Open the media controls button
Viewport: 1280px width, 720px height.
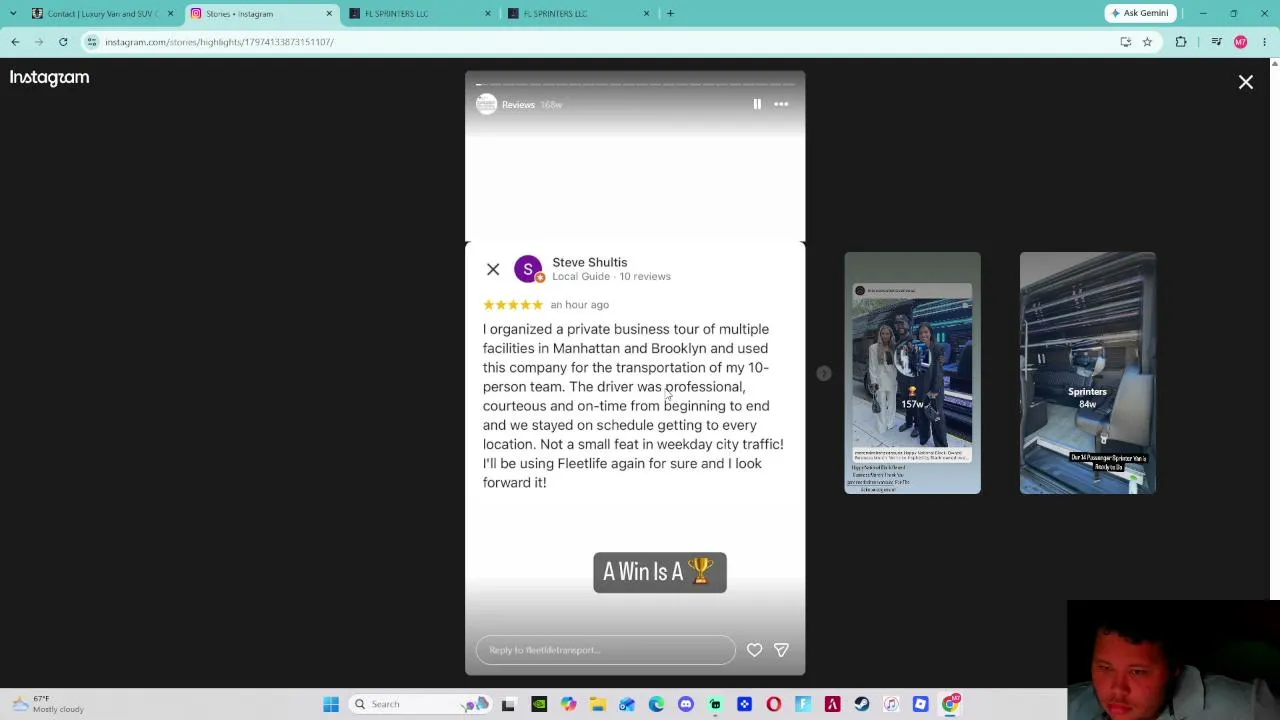click(x=1216, y=42)
